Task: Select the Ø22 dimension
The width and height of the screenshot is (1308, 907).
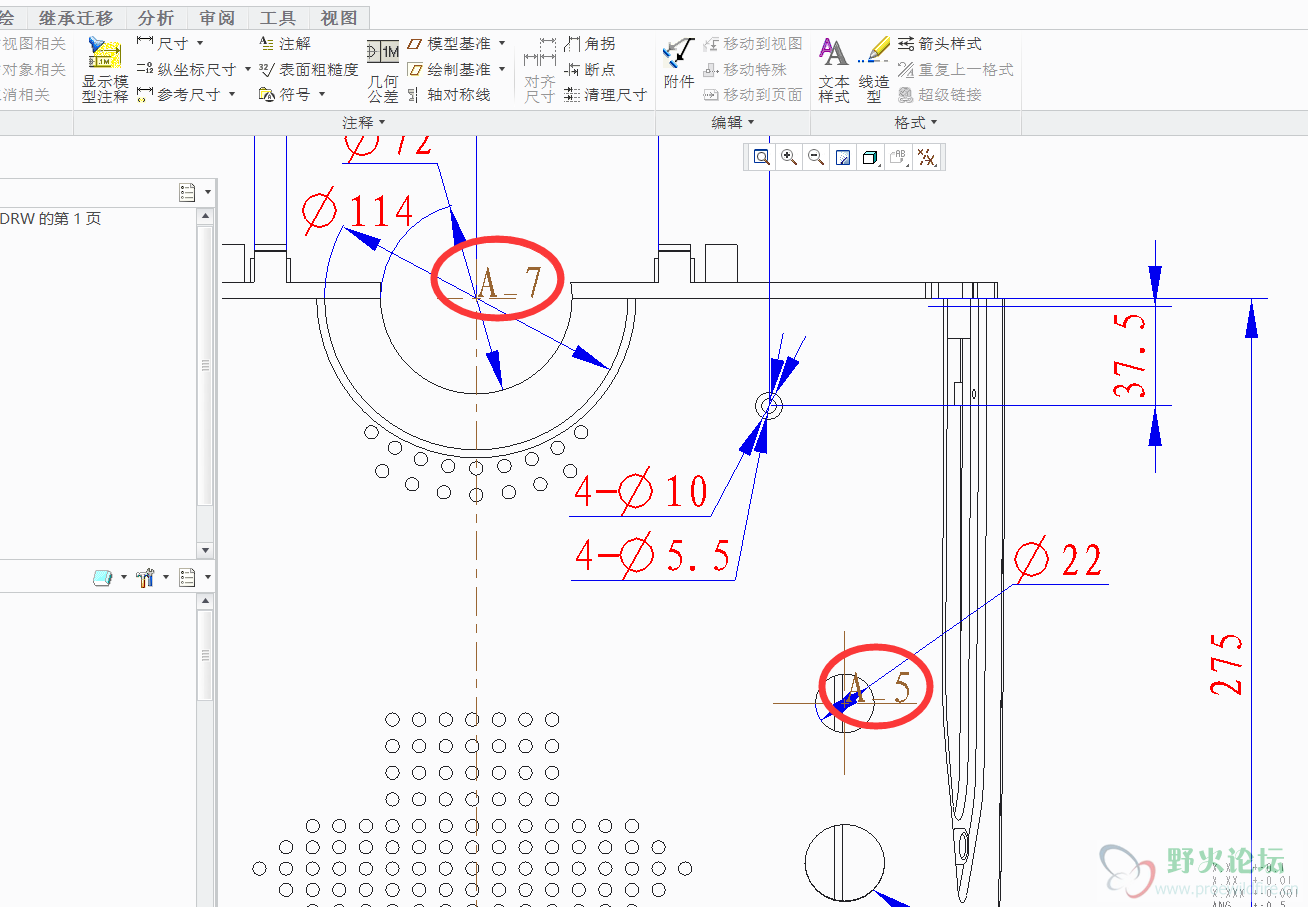Action: [x=1058, y=560]
